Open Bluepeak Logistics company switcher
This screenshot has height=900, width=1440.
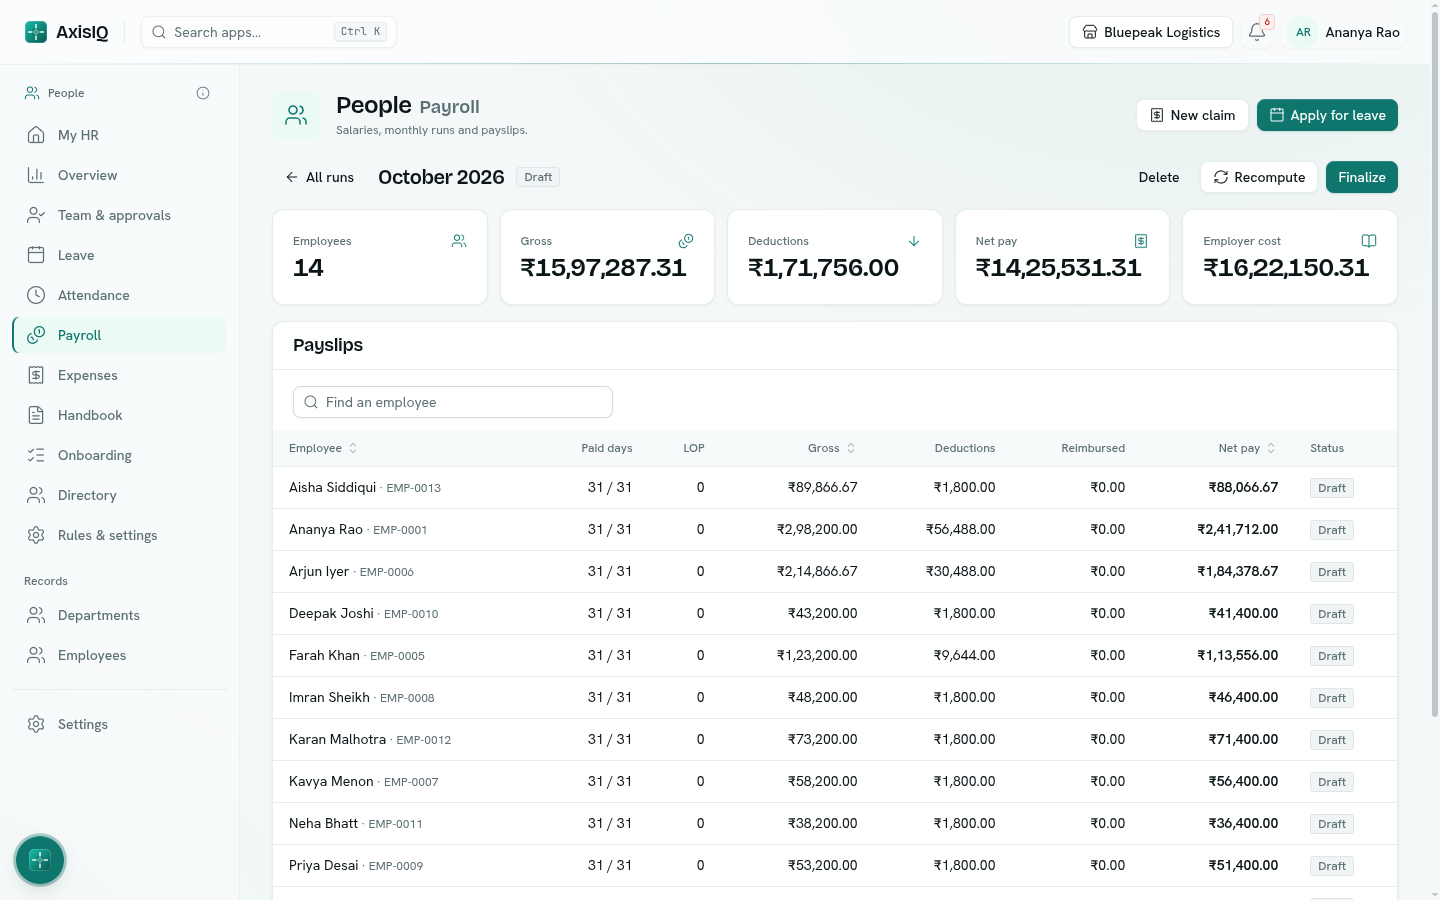tap(1151, 32)
